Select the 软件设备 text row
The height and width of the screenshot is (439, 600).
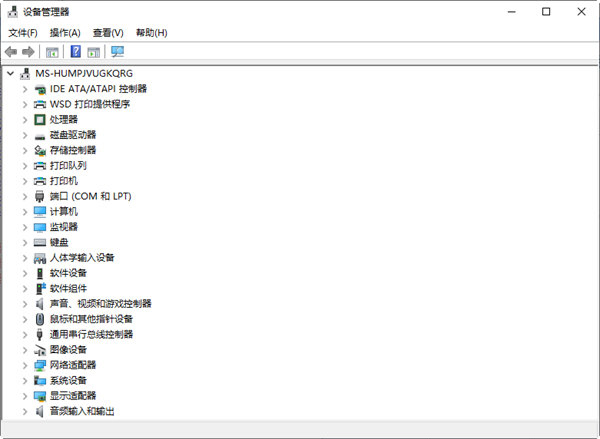coord(68,273)
